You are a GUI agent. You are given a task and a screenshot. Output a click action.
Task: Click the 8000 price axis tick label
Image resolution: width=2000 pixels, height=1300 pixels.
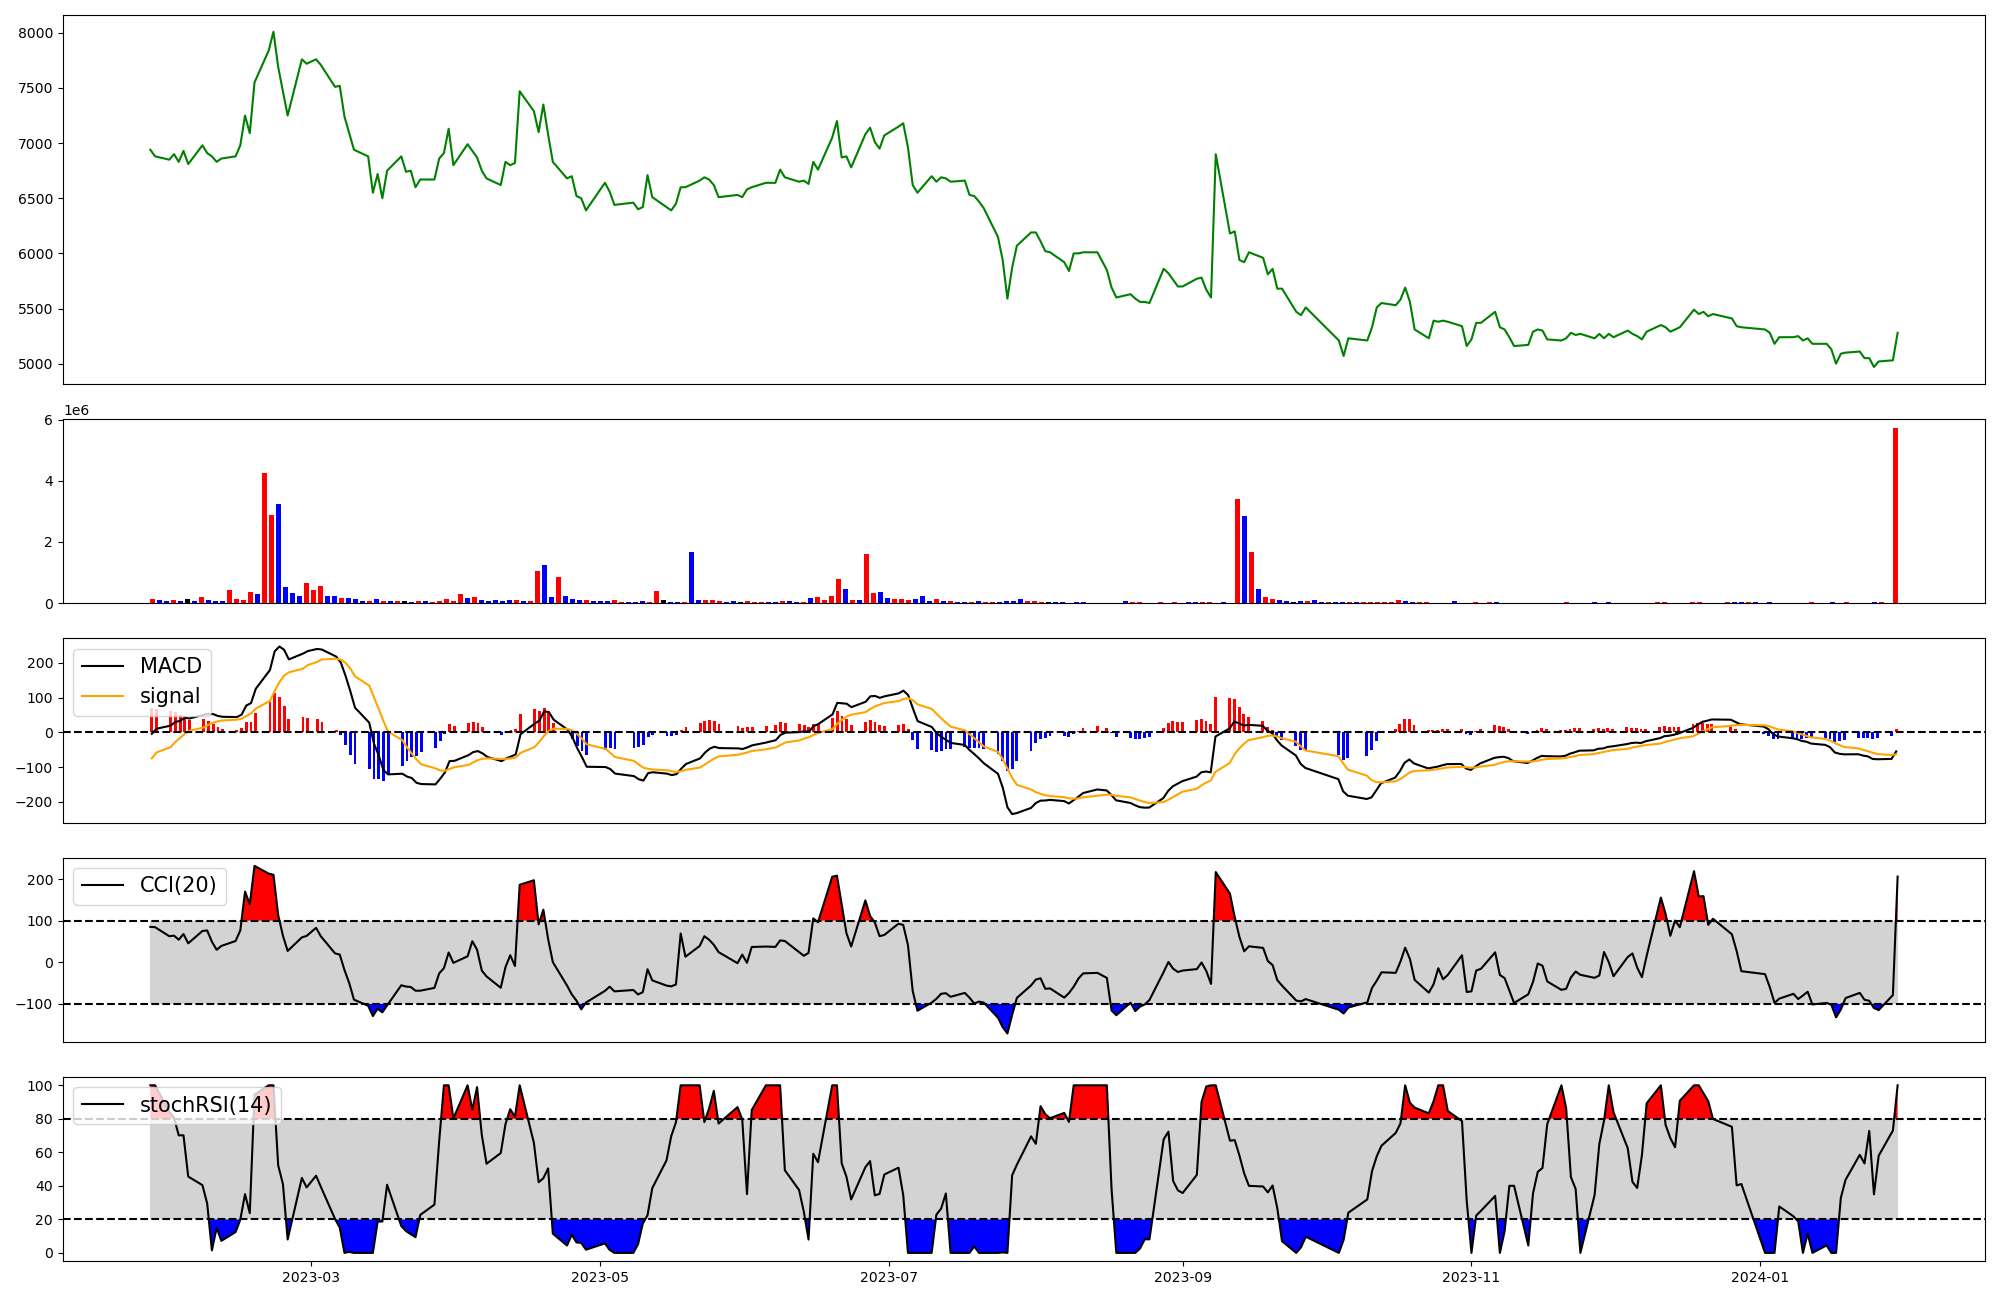[x=35, y=33]
